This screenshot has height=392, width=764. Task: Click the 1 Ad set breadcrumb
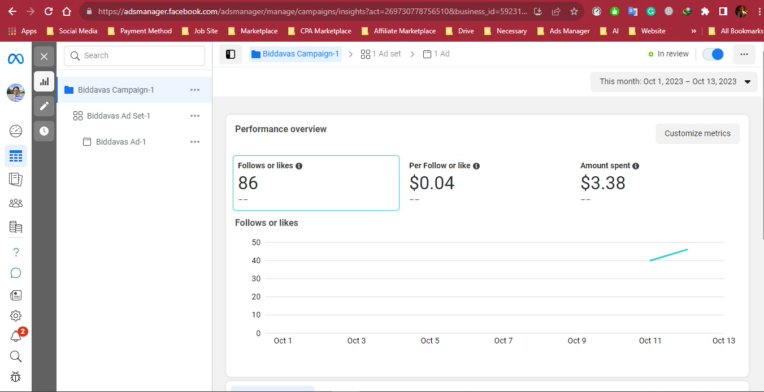point(381,54)
